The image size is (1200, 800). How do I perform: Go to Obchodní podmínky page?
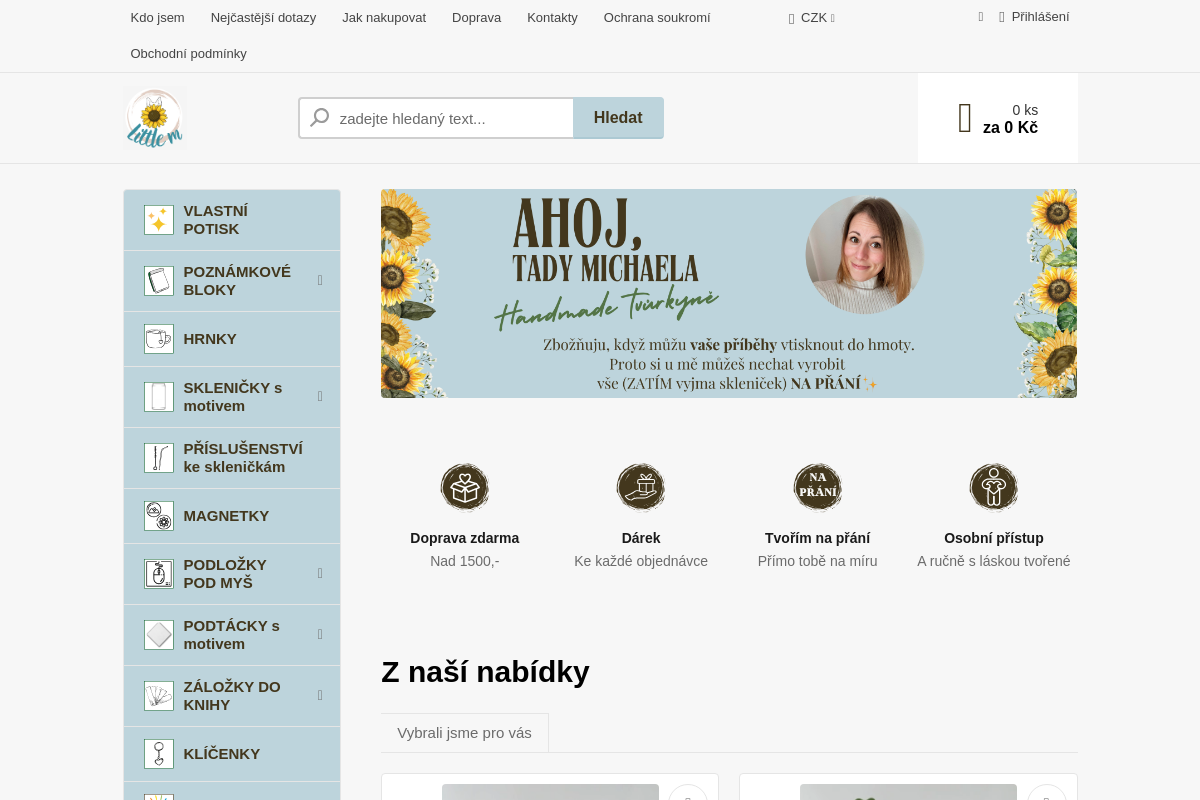tap(188, 53)
